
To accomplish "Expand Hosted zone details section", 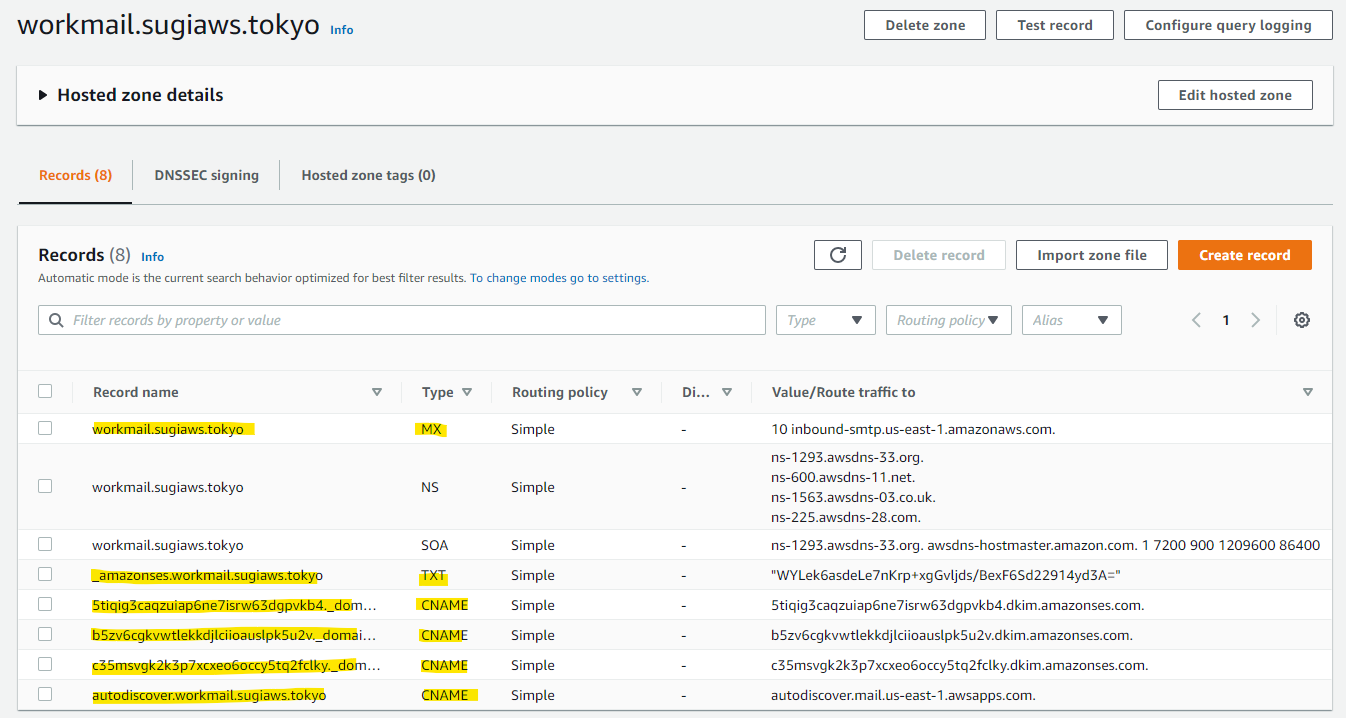I will coord(43,95).
